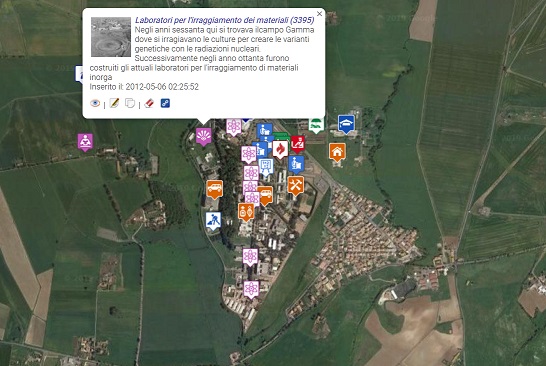Select the red flame fire marker
The width and height of the screenshot is (546, 366).
pyautogui.click(x=280, y=149)
